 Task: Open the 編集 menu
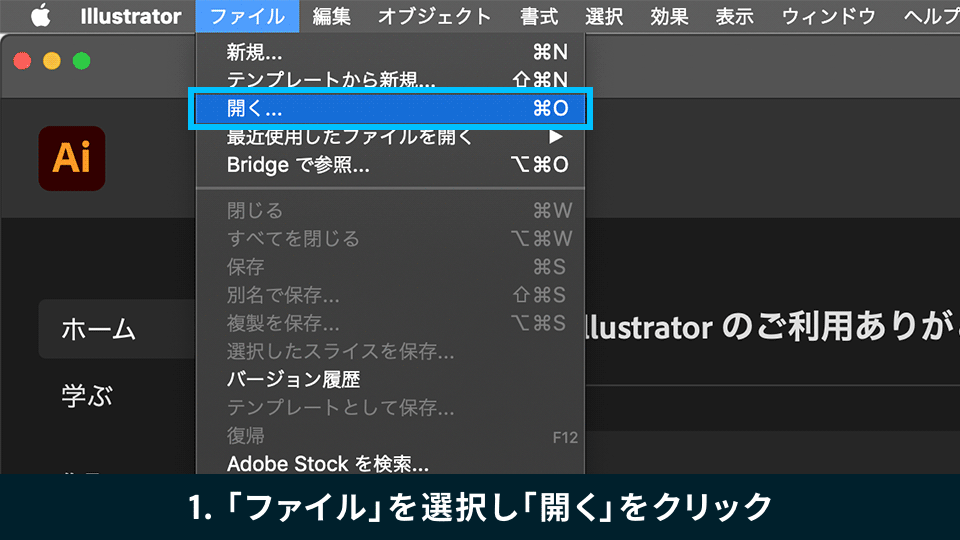pyautogui.click(x=332, y=16)
